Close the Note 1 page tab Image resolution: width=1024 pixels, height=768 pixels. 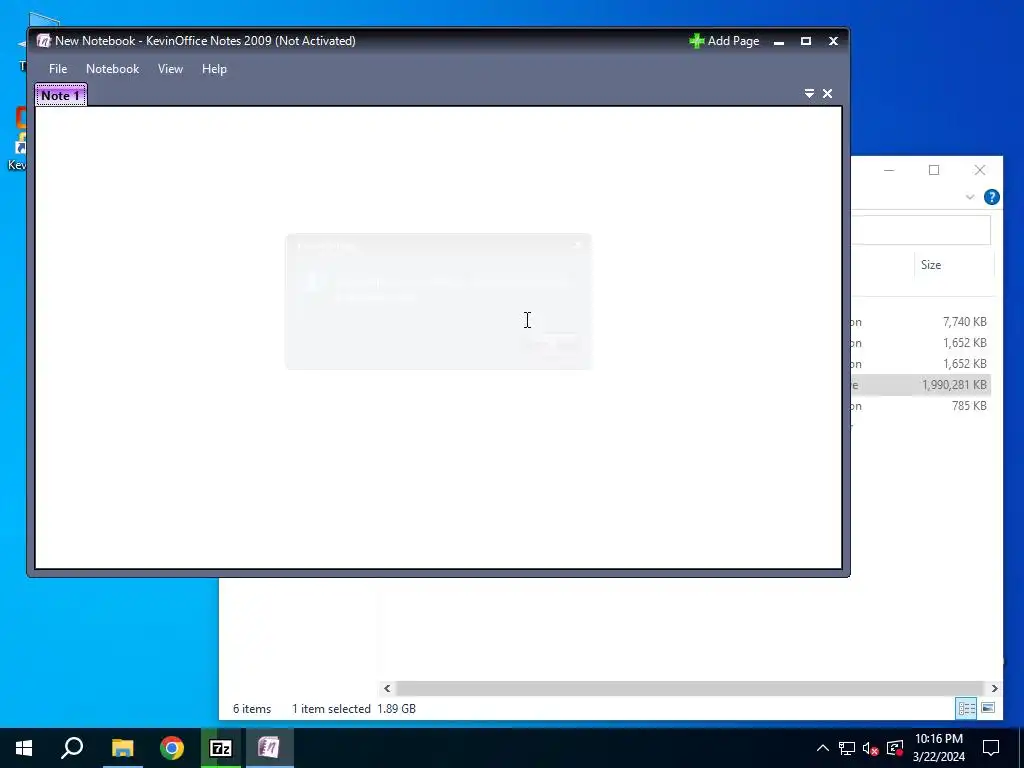[827, 93]
